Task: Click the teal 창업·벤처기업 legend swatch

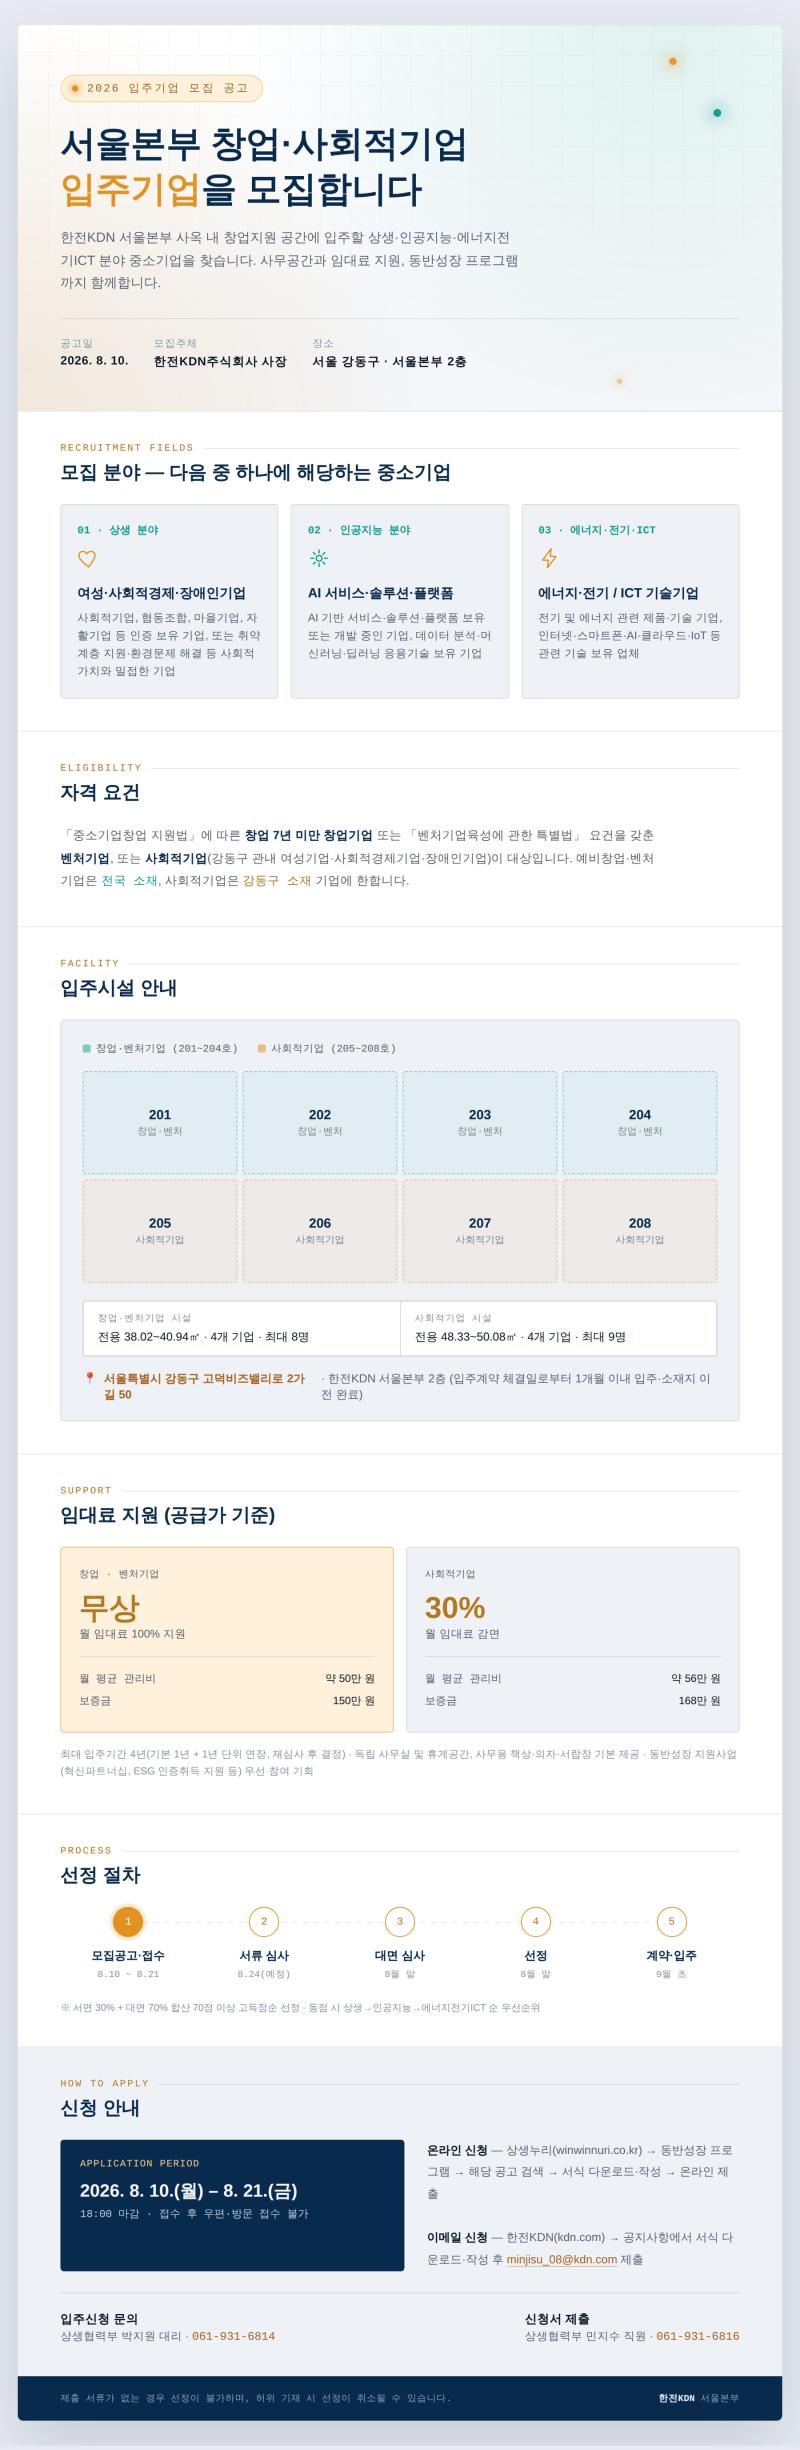Action: [87, 1049]
